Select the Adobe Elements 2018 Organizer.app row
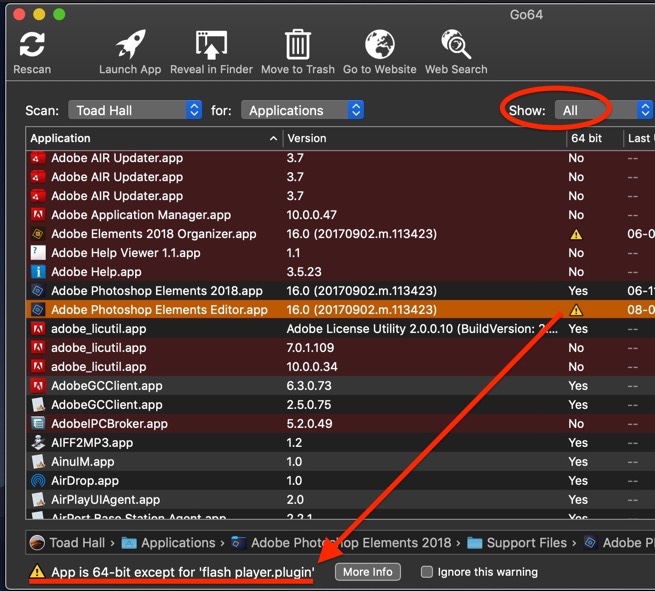Image resolution: width=655 pixels, height=591 pixels. (x=340, y=234)
